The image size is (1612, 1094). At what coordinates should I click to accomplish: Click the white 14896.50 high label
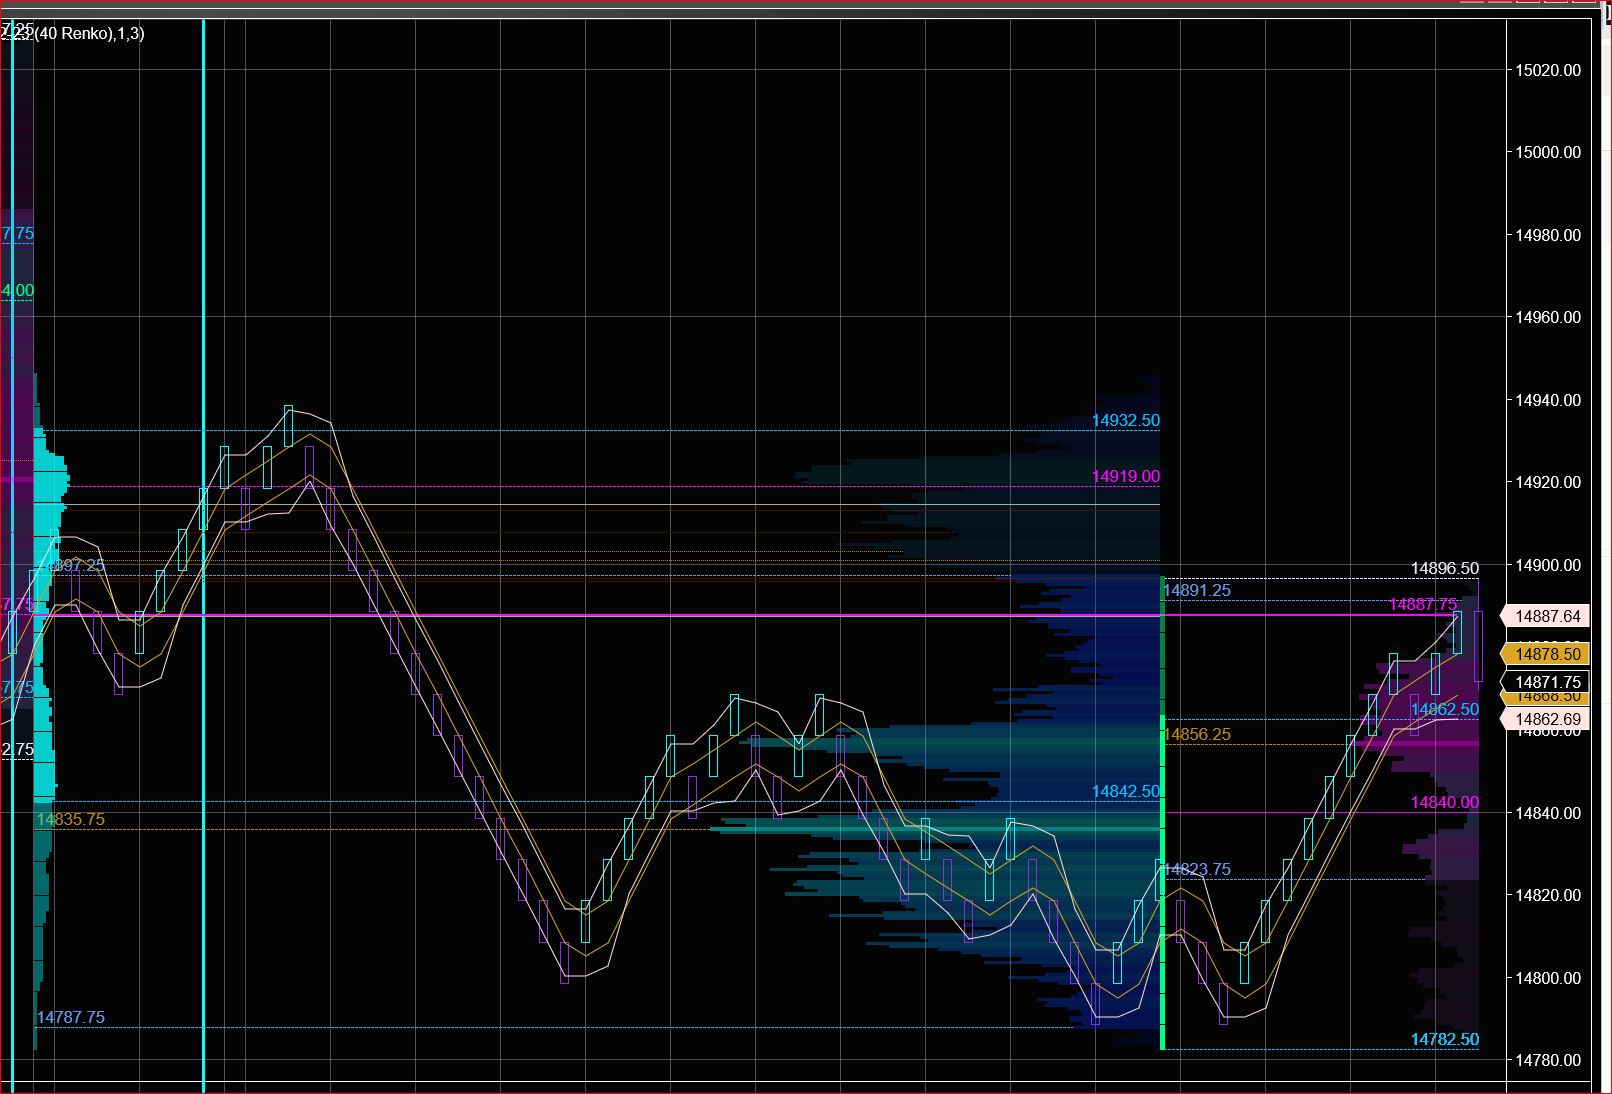(1444, 568)
